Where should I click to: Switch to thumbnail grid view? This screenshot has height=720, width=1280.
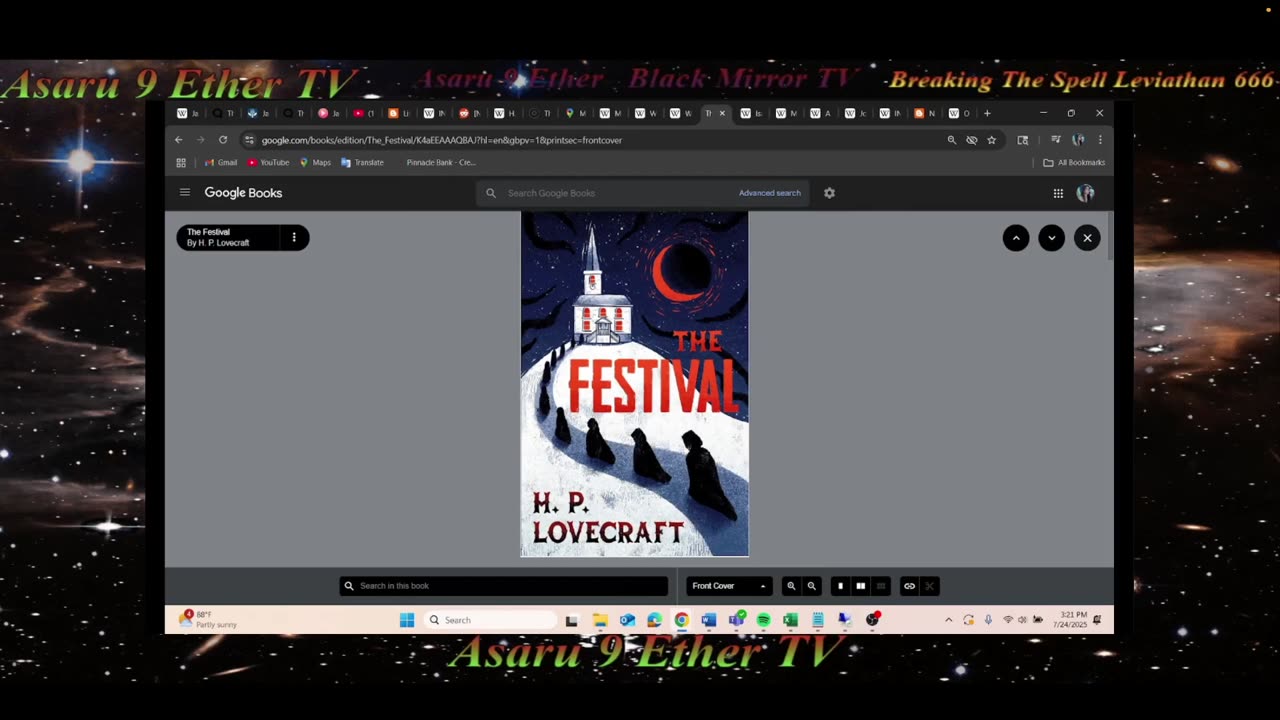click(881, 586)
